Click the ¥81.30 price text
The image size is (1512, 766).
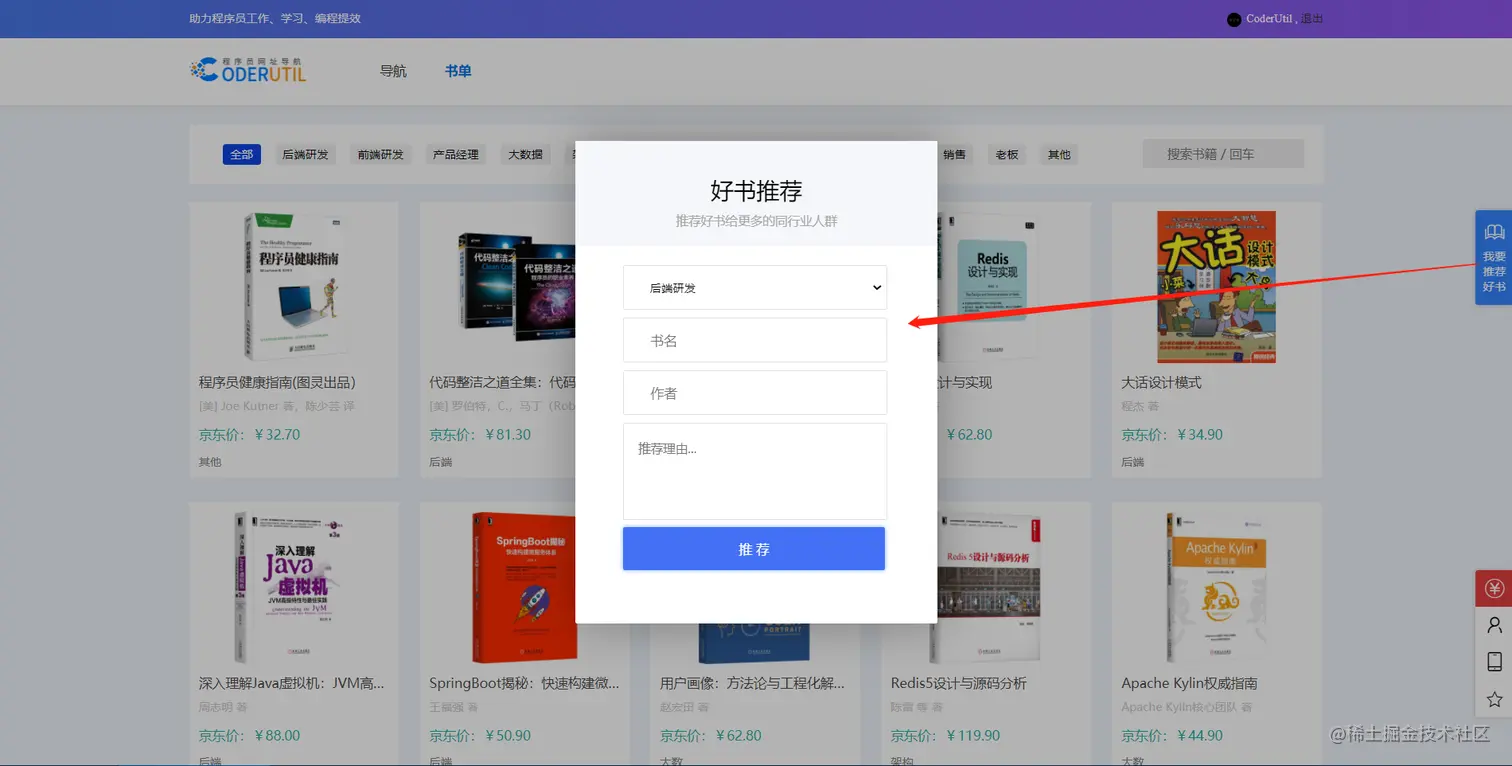[x=508, y=435]
